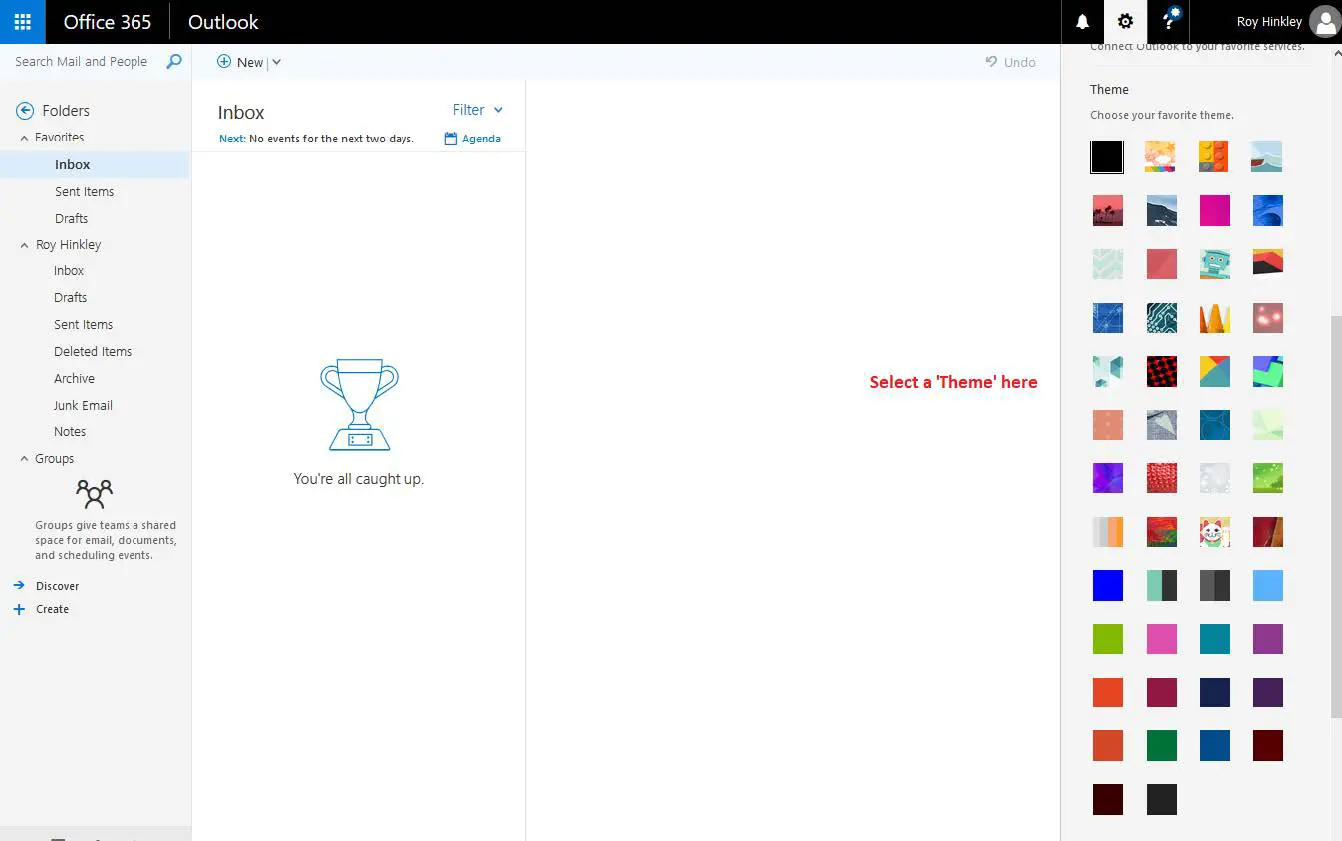The width and height of the screenshot is (1342, 841).
Task: Click the Undo button
Action: click(1011, 61)
